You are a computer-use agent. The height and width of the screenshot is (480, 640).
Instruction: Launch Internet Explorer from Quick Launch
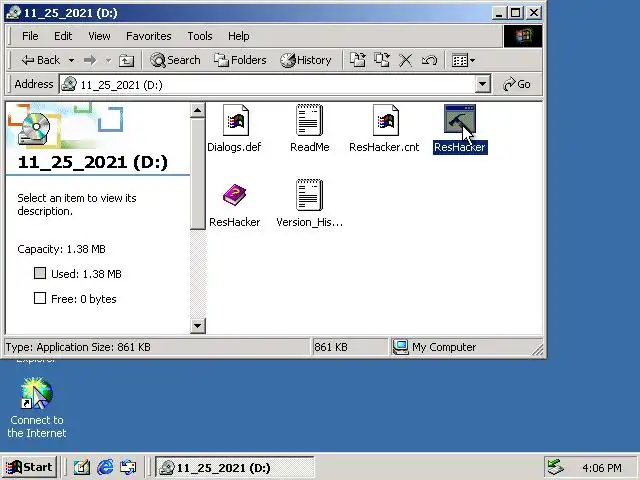point(105,467)
